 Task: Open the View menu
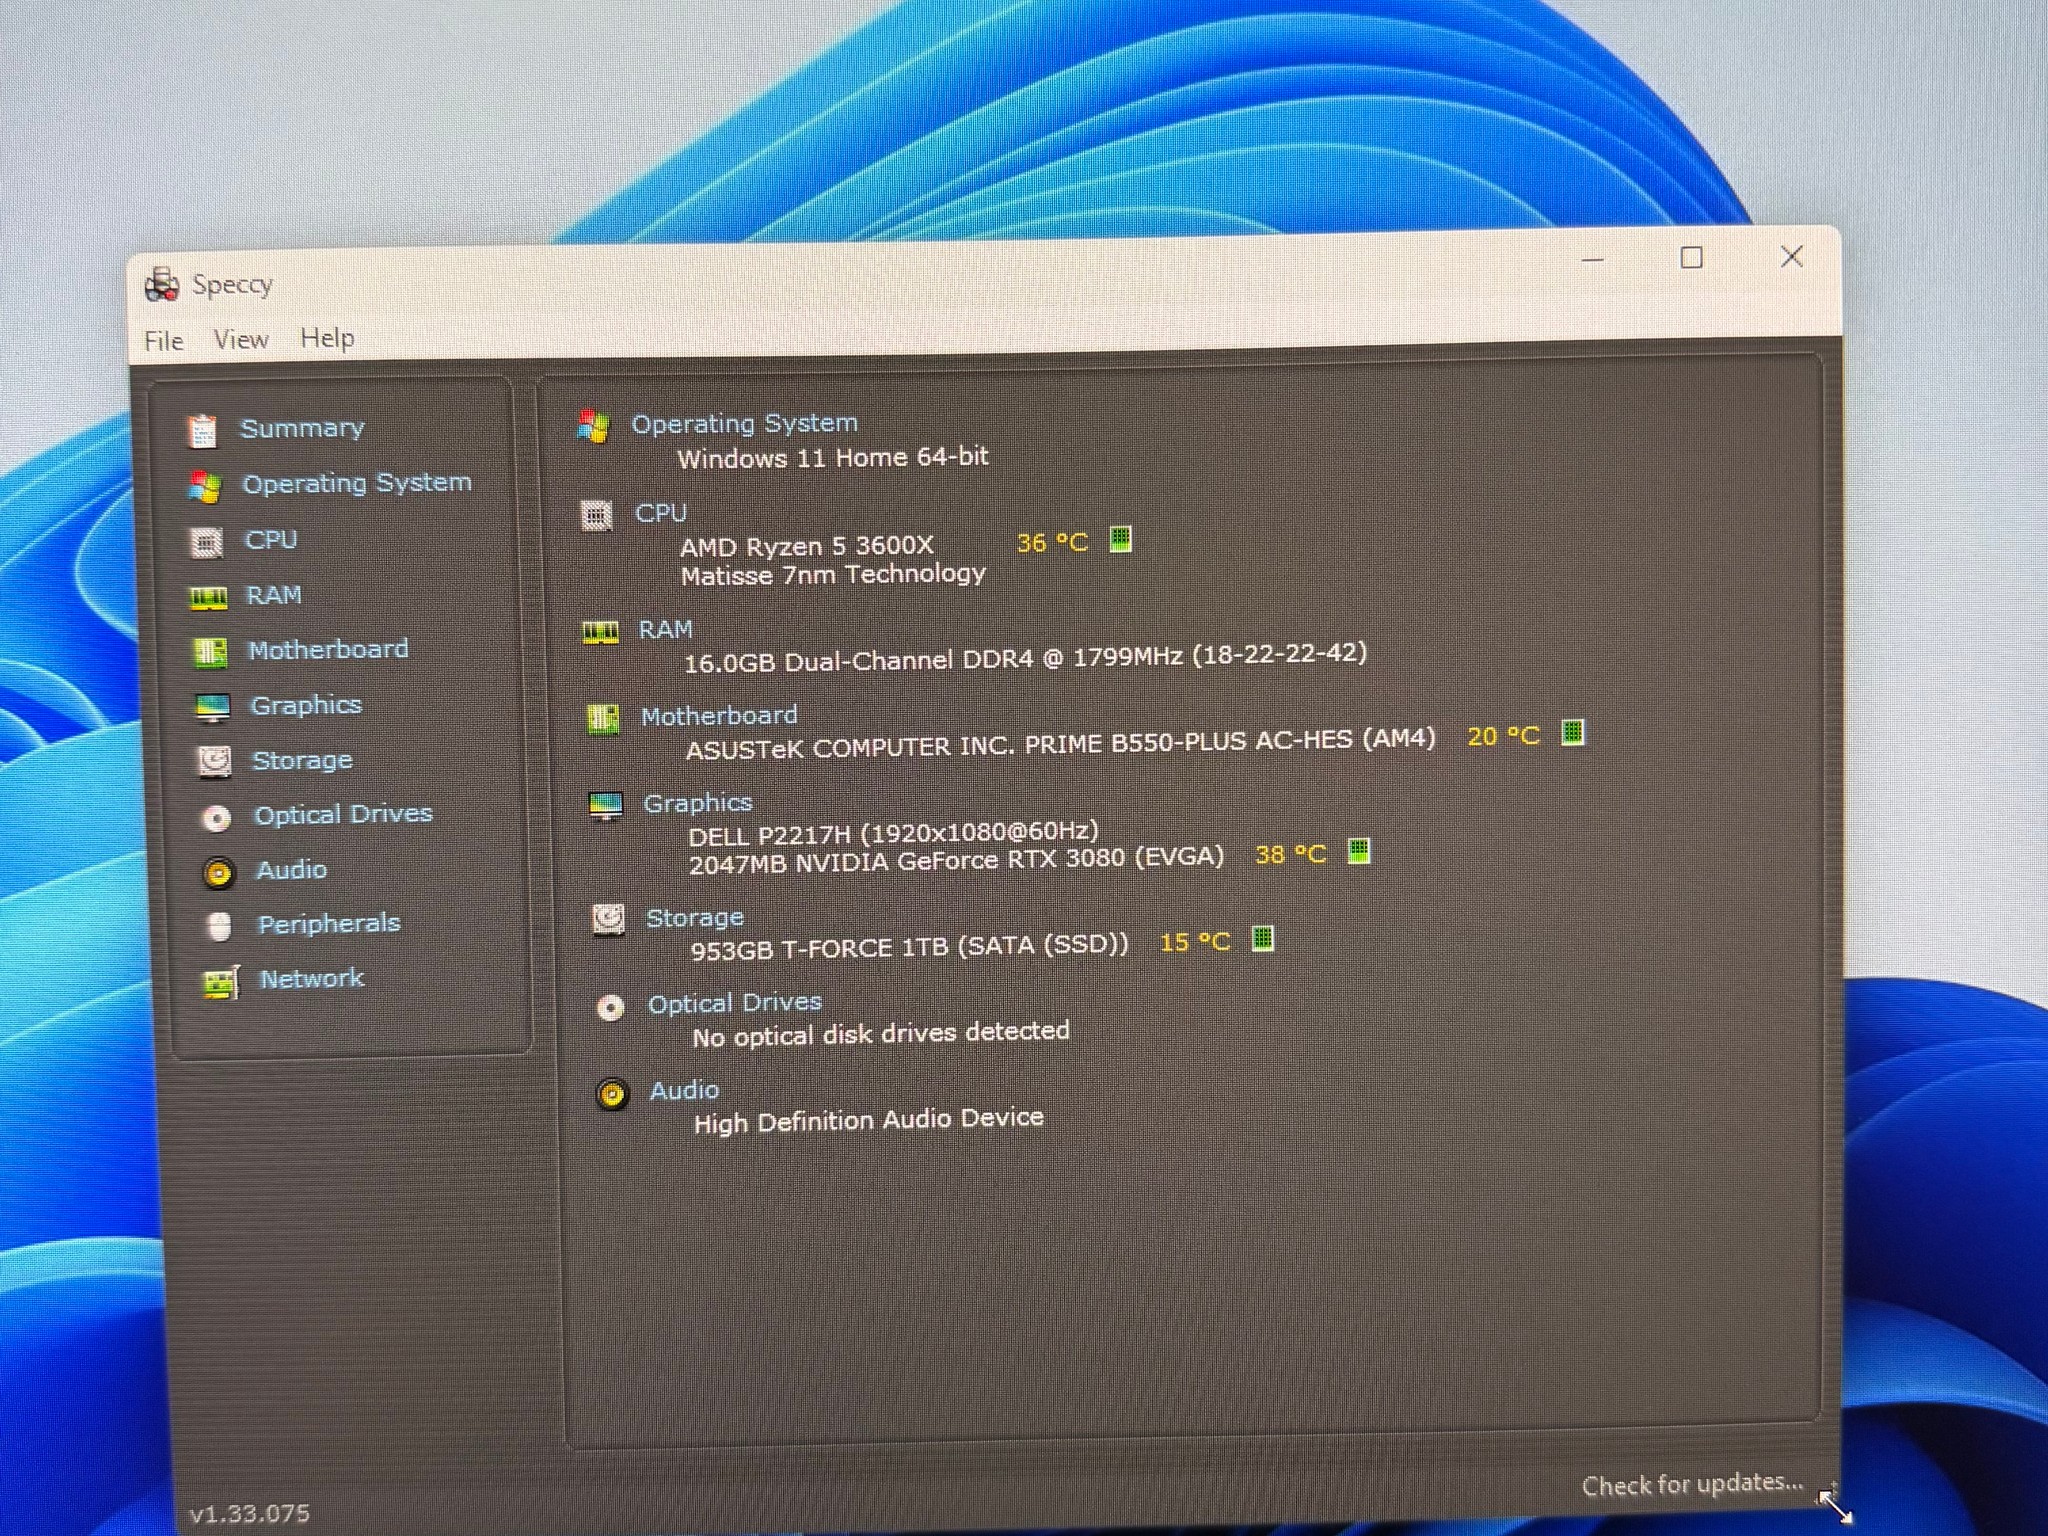coord(241,340)
